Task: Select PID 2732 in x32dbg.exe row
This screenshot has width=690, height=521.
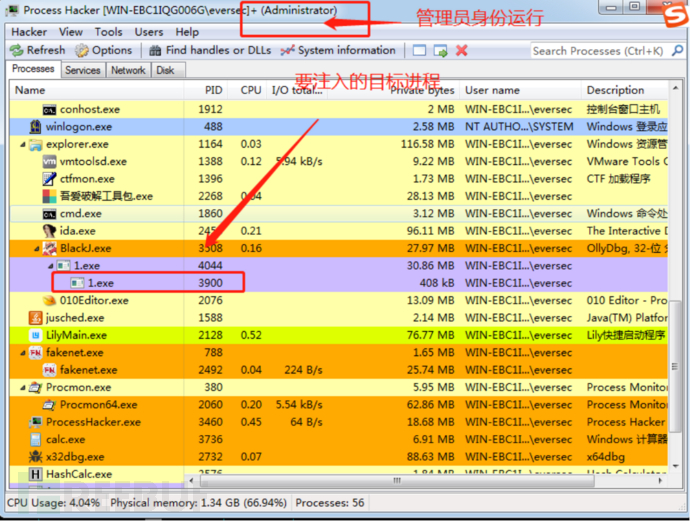Action: (210, 457)
